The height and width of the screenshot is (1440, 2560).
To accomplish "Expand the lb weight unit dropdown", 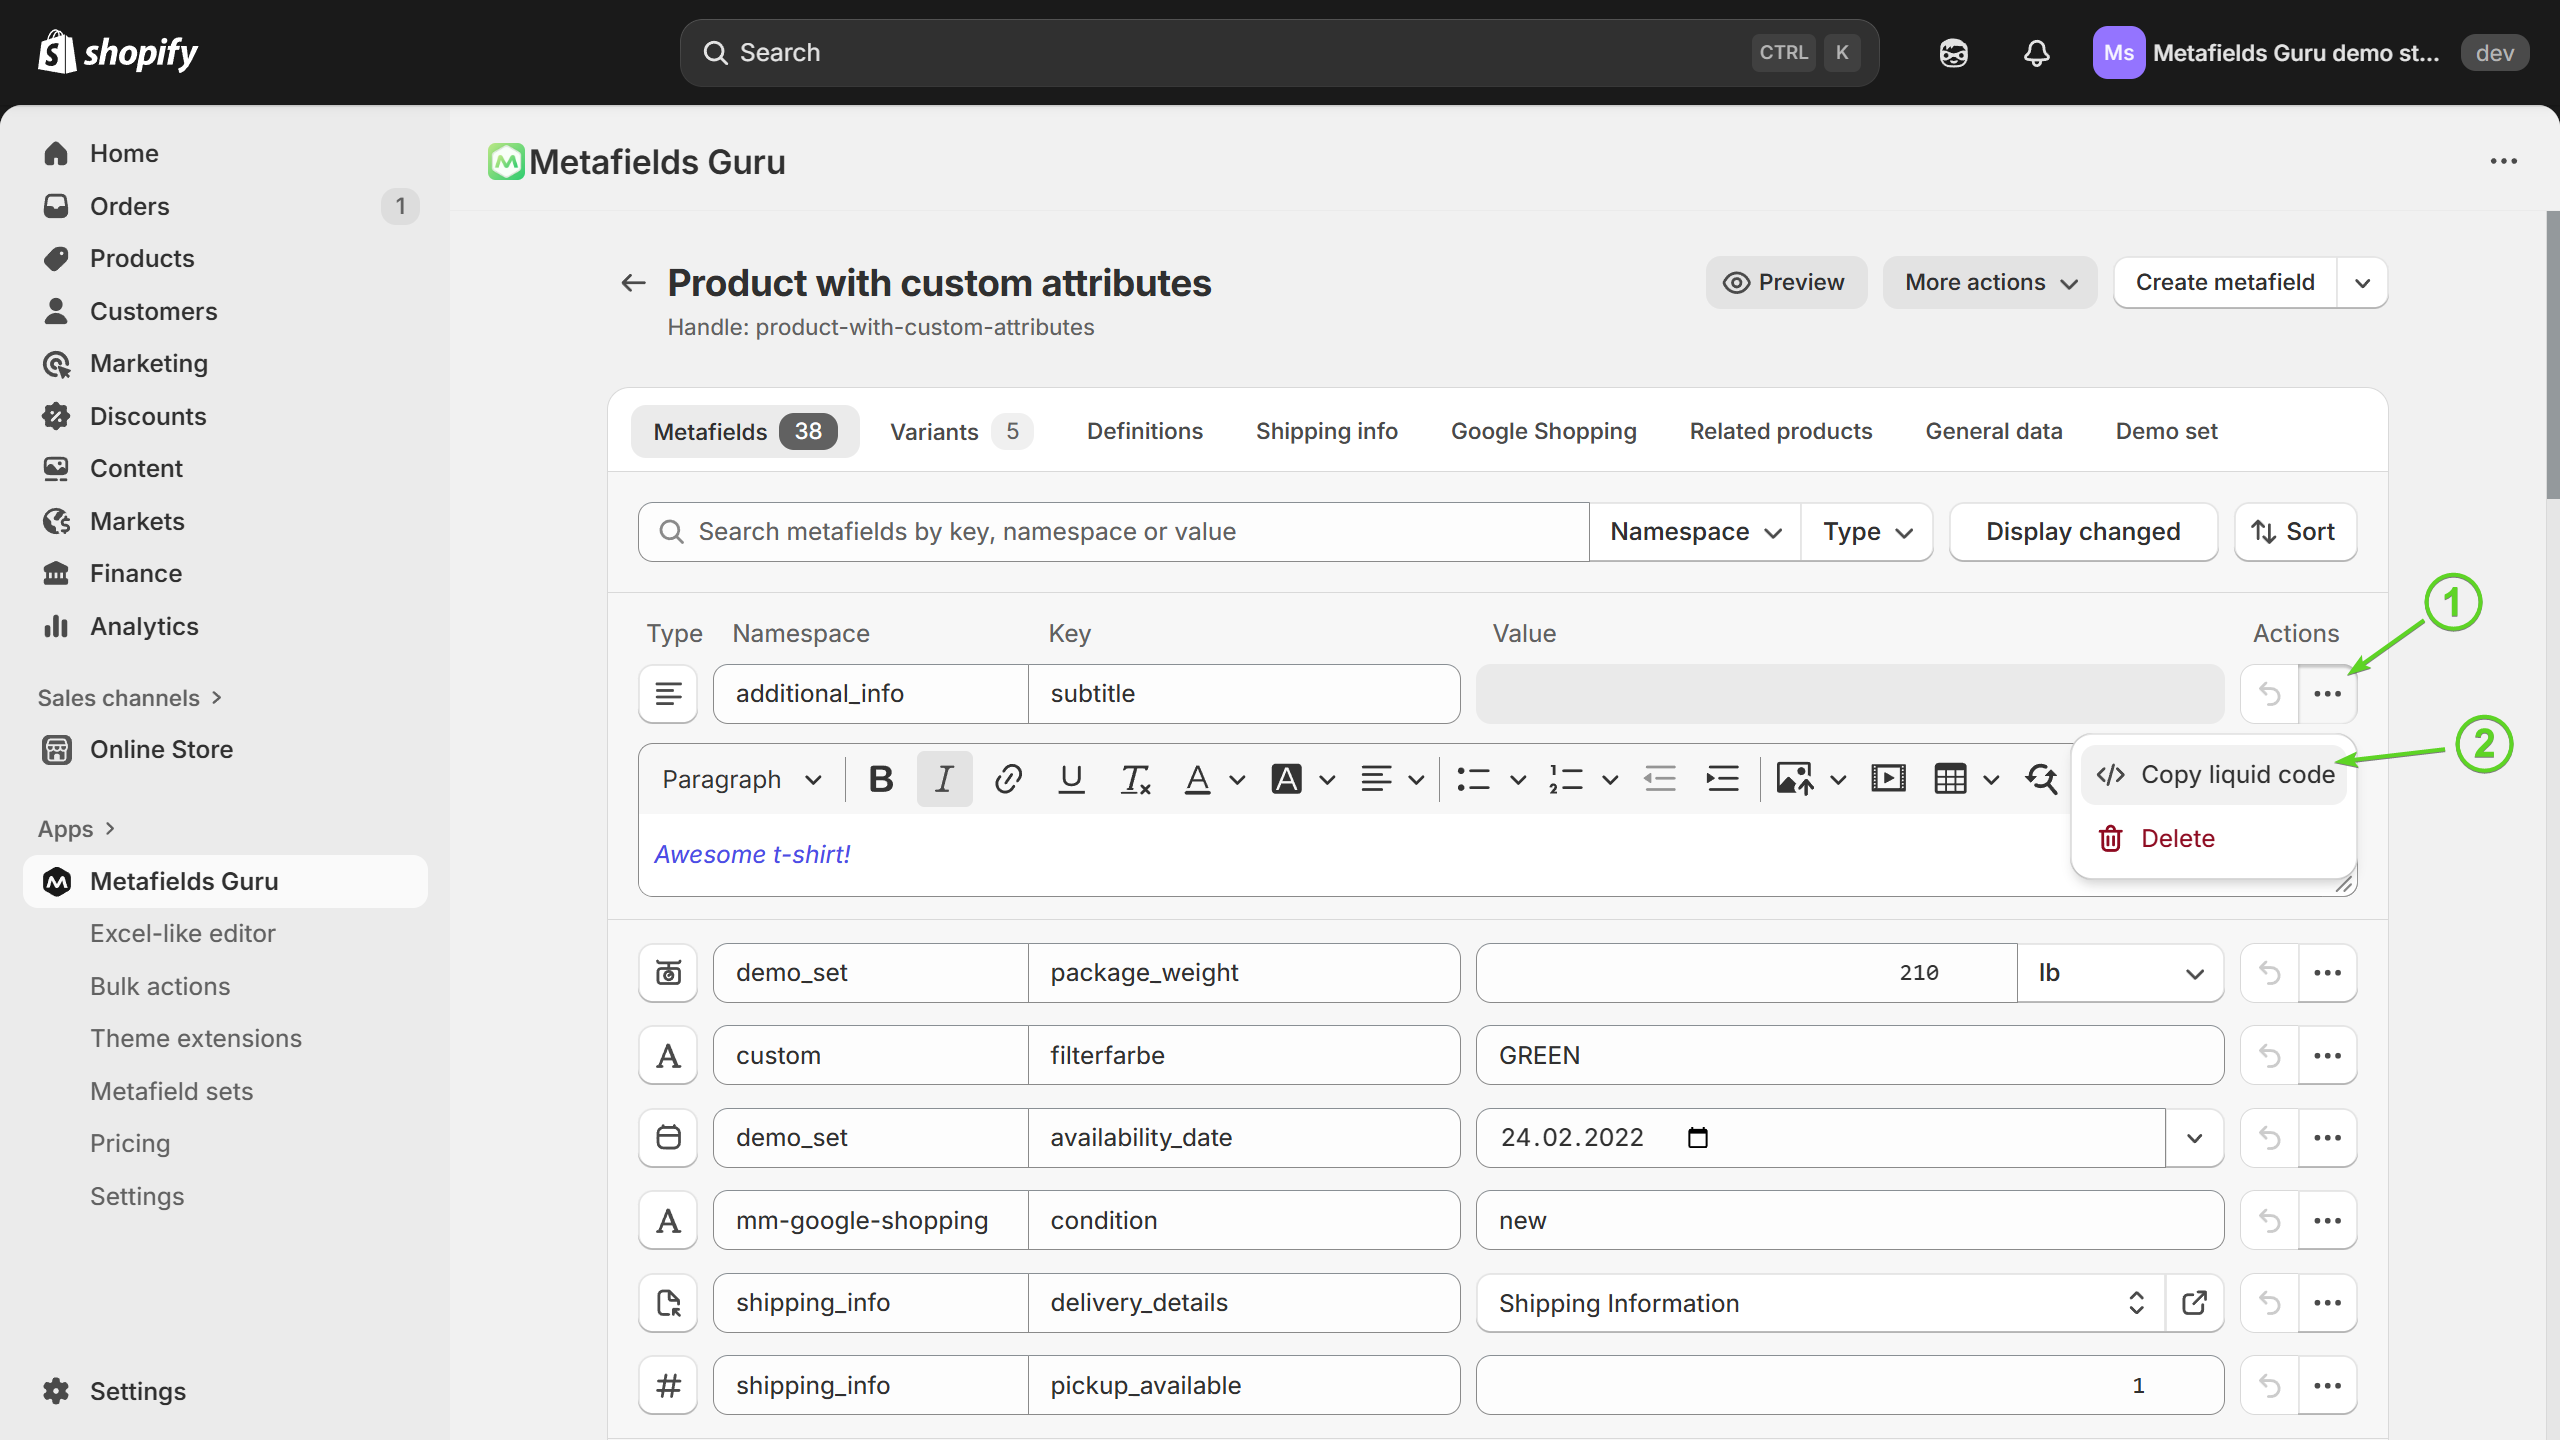I will [x=2120, y=973].
